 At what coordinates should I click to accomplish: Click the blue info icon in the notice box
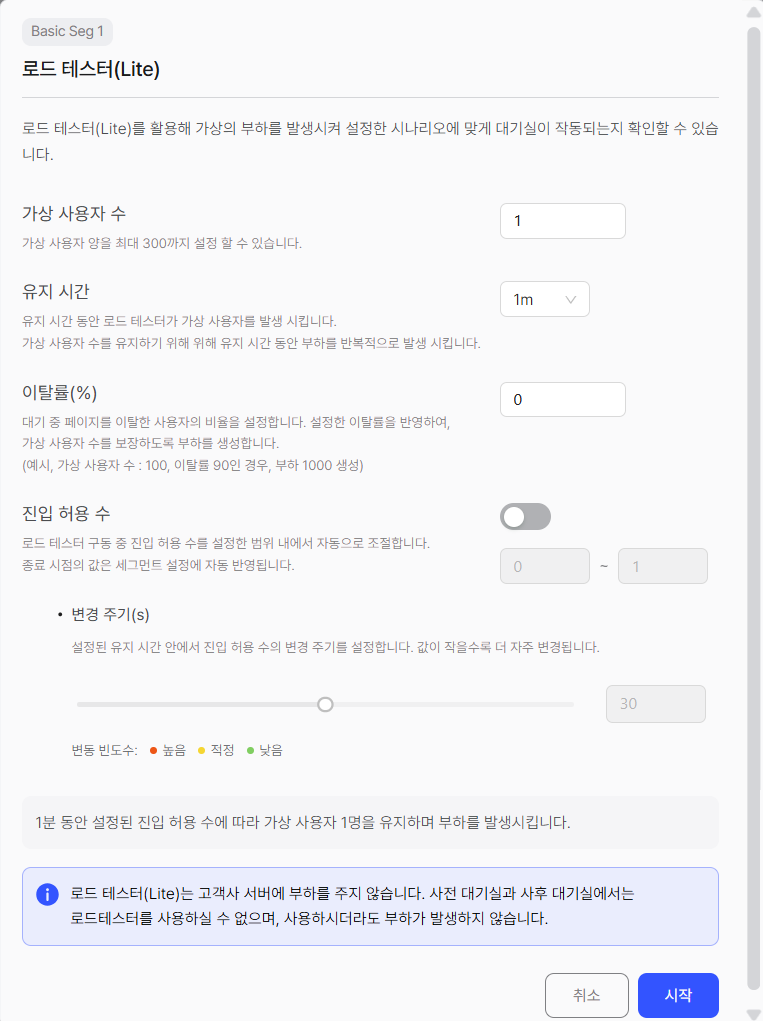tap(45, 894)
